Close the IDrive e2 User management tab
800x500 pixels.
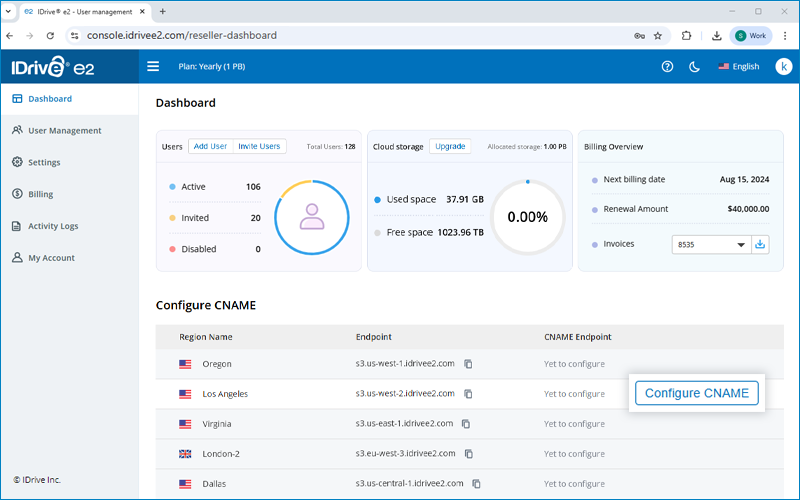point(142,12)
